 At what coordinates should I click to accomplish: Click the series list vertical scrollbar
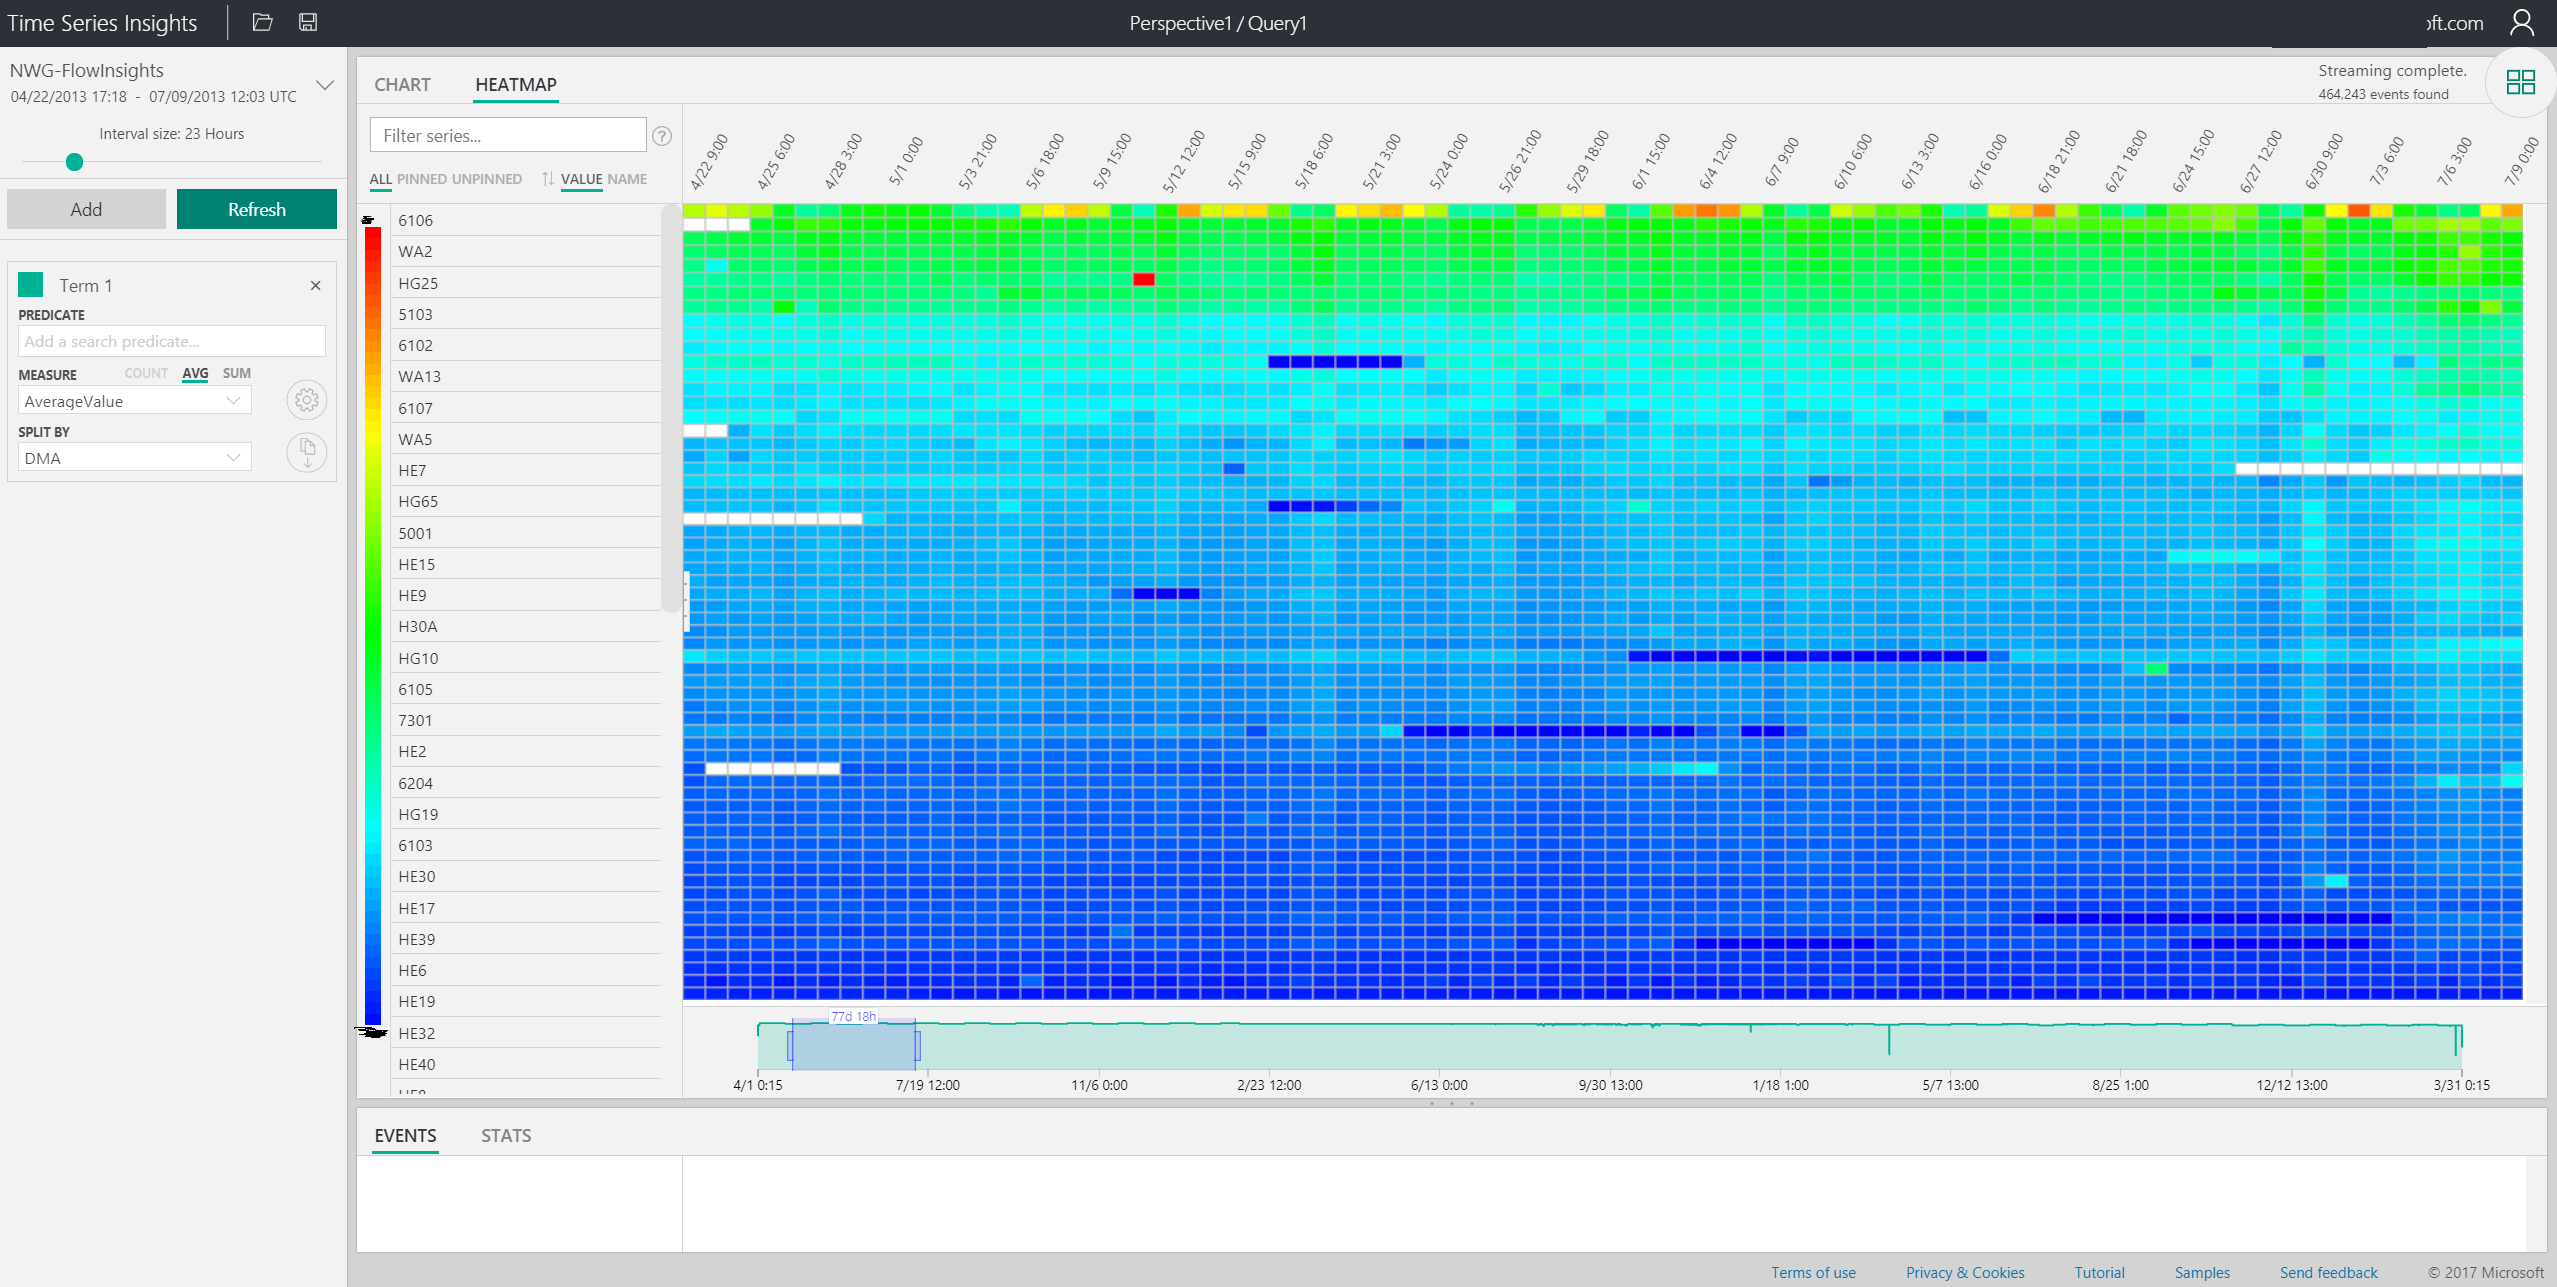coord(669,408)
